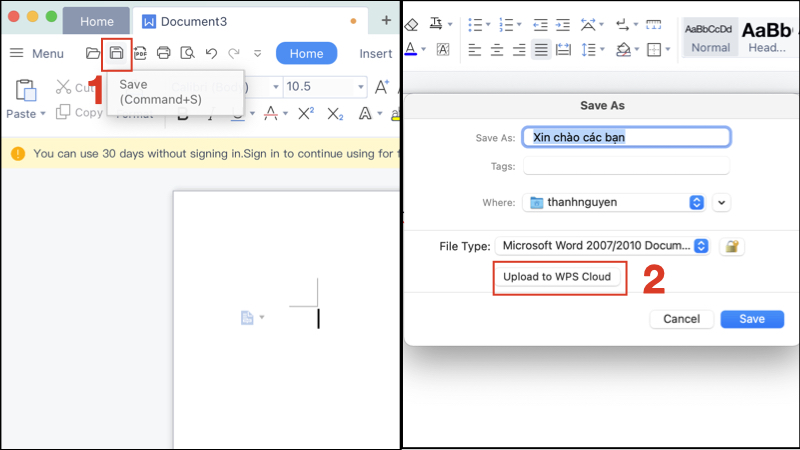800x450 pixels.
Task: Switch to the Home ribbon tab
Action: pyautogui.click(x=306, y=54)
